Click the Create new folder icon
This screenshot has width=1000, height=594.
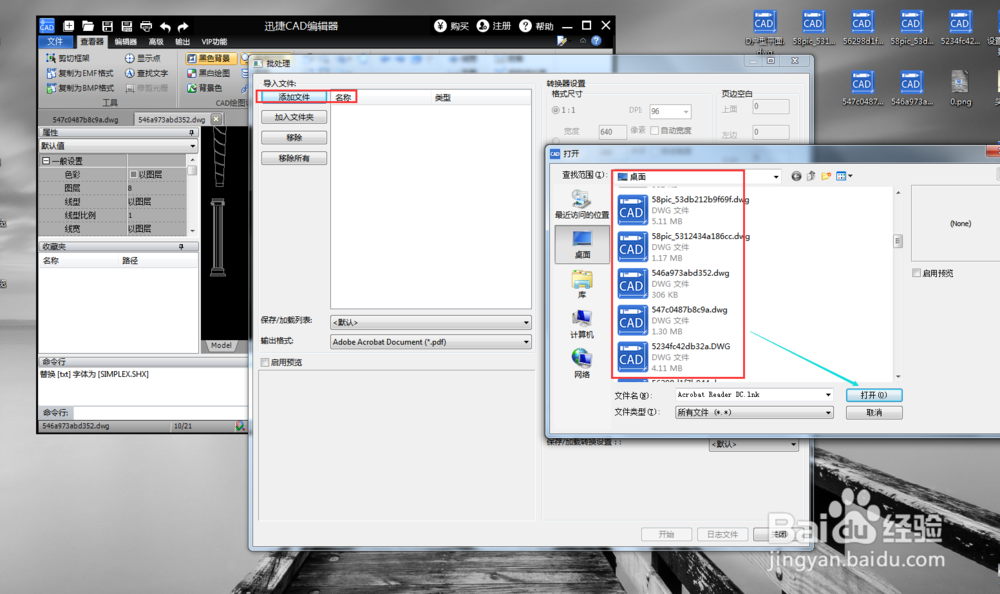[x=826, y=177]
